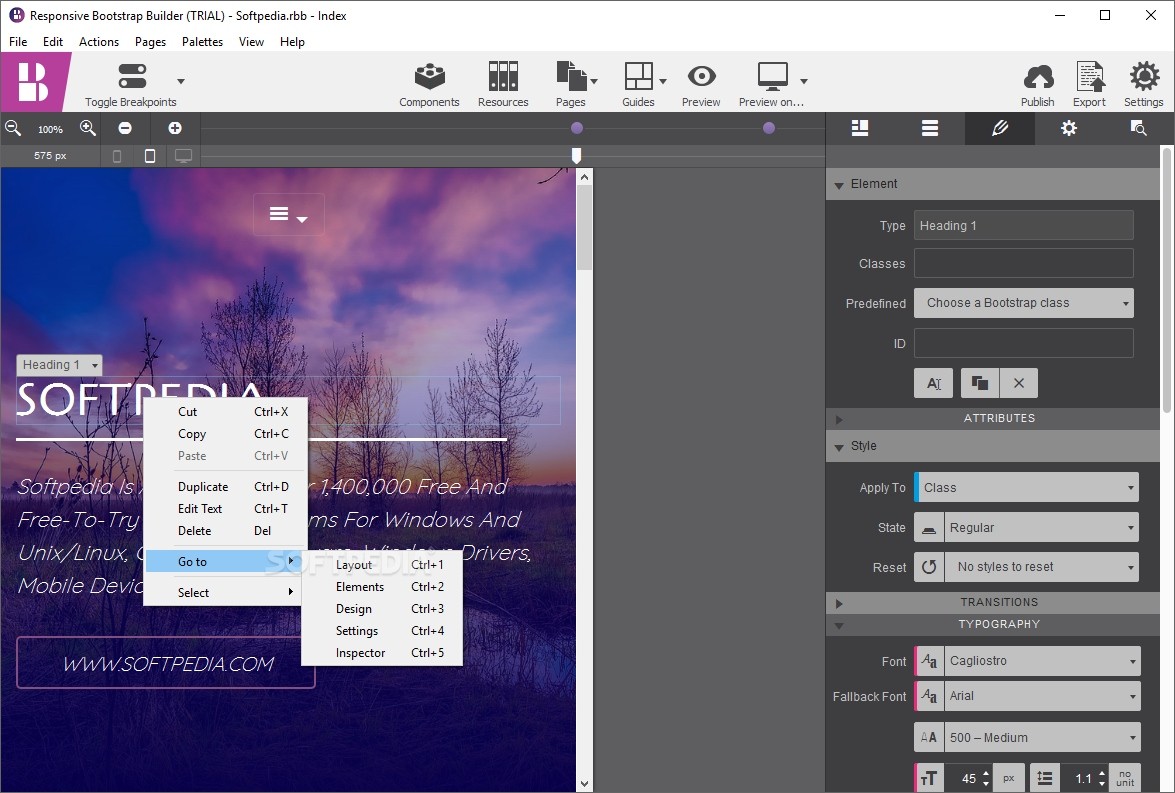Choose Duplicate from the context menu
The image size is (1175, 793).
[x=226, y=486]
